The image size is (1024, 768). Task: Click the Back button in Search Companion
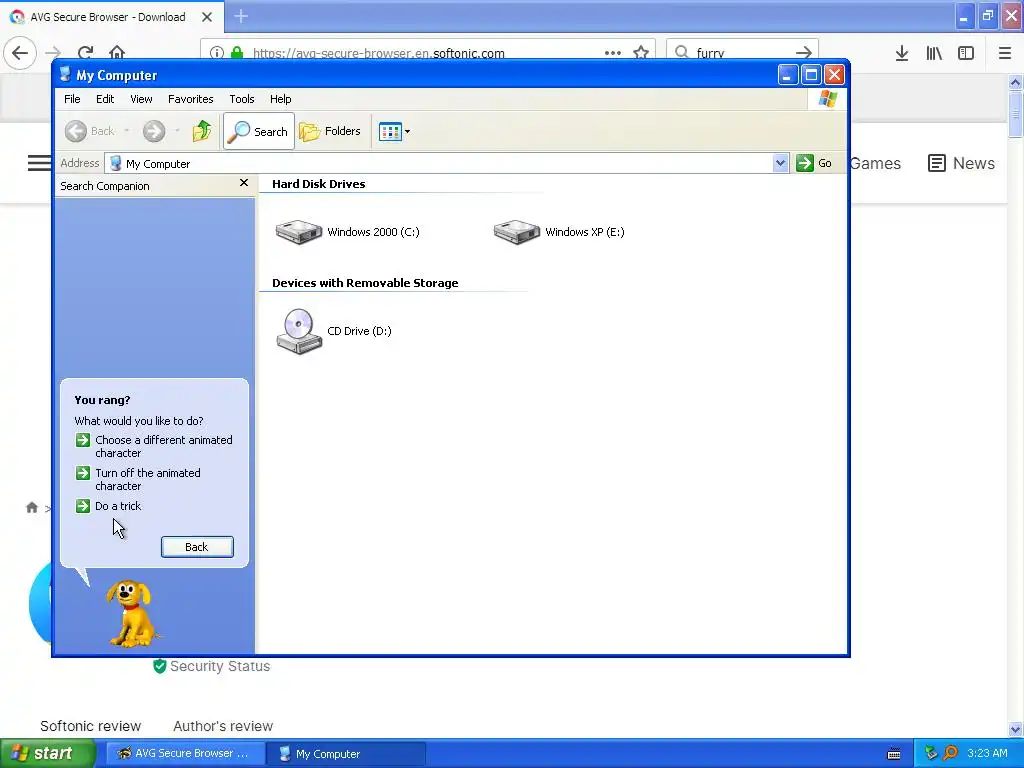197,547
